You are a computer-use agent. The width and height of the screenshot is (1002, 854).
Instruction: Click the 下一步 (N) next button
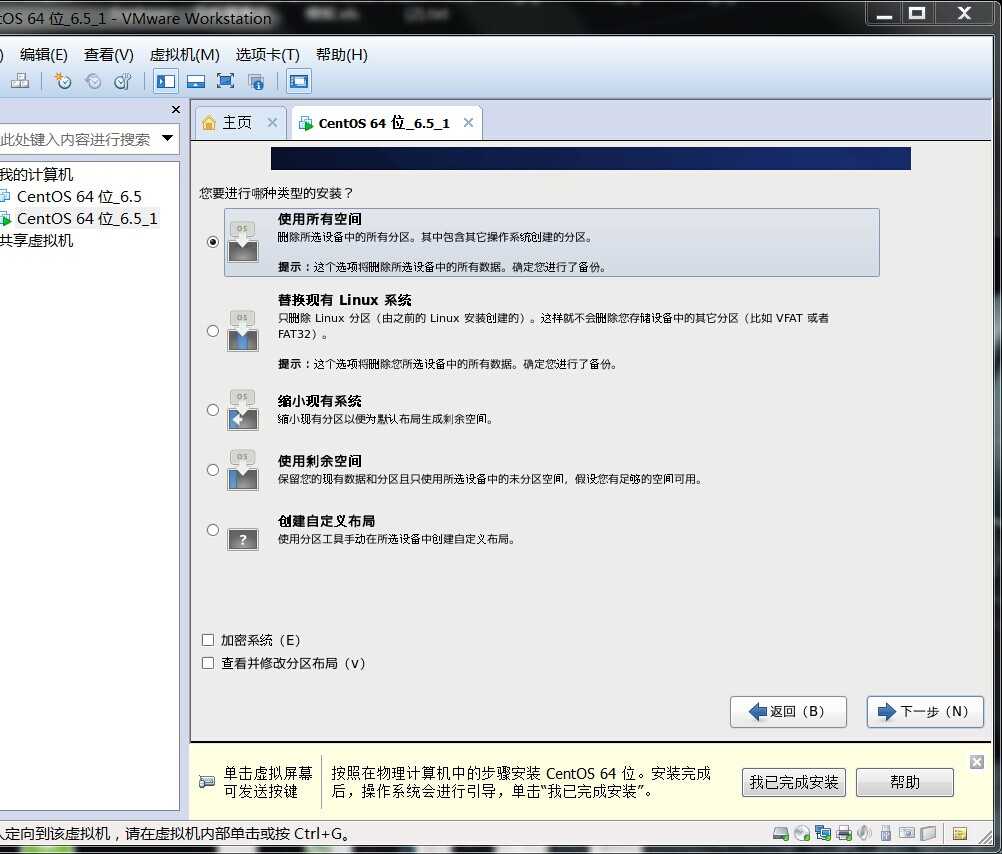(x=925, y=711)
